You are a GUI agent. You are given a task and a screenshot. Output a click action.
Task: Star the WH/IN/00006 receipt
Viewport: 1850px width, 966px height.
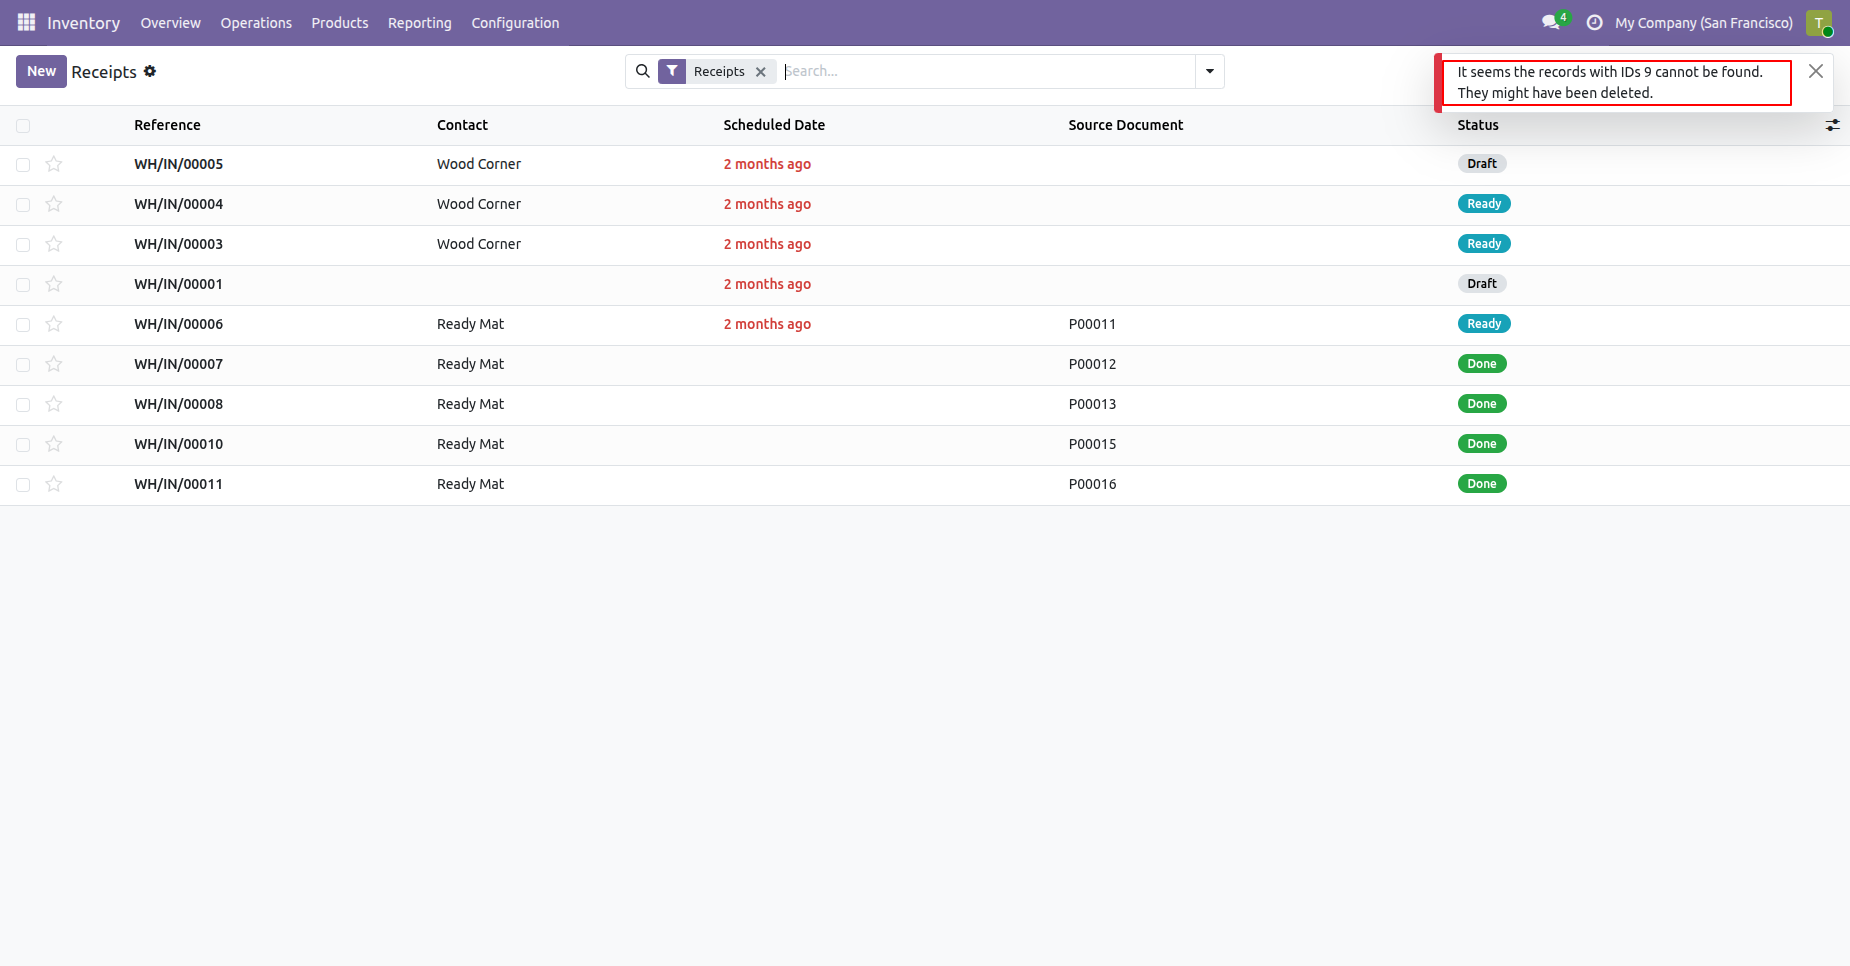point(54,324)
